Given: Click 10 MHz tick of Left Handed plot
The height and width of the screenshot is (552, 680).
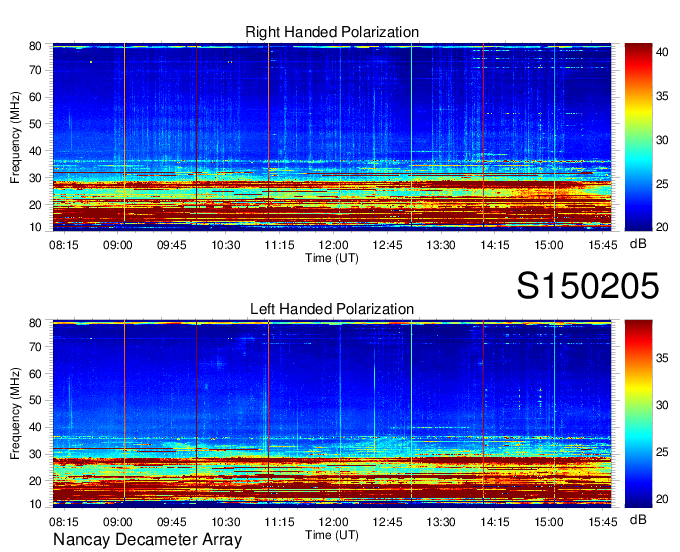Looking at the screenshot, I should 35,504.
